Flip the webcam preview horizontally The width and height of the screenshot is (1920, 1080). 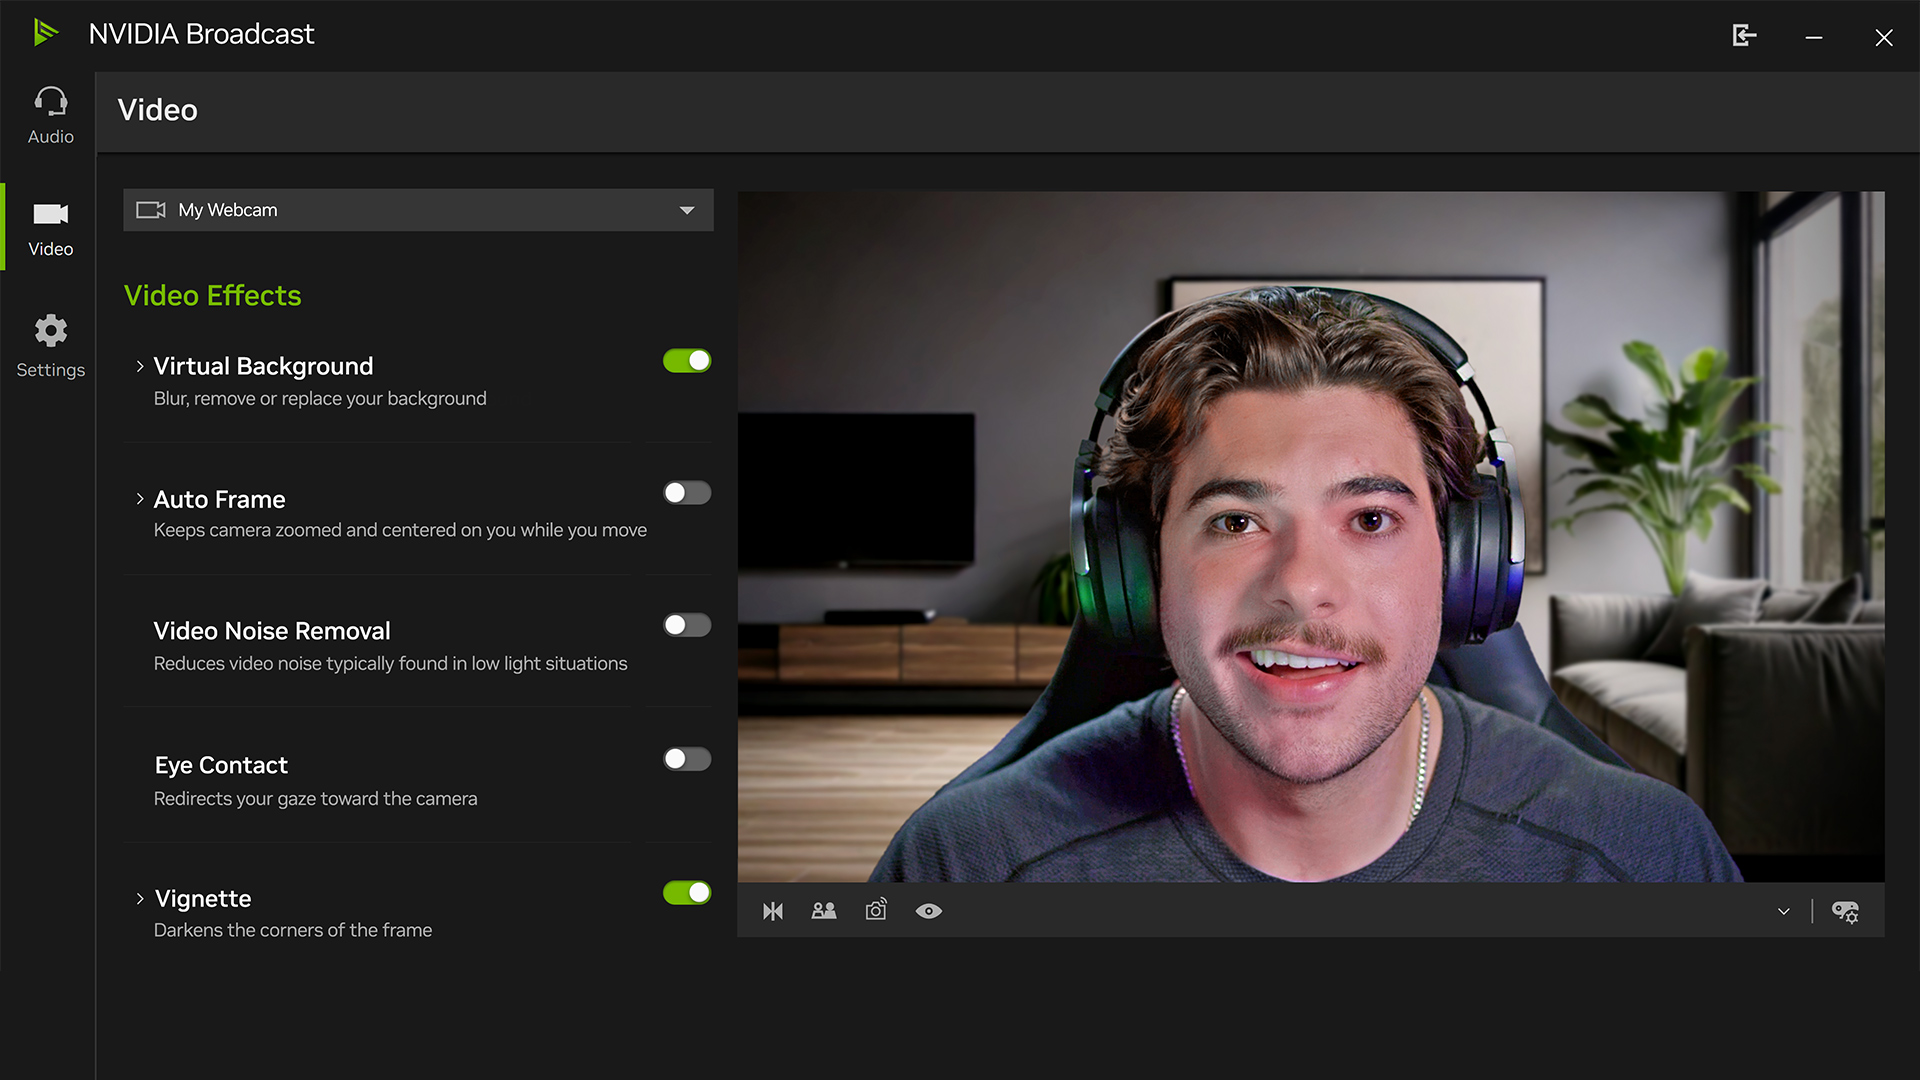772,910
